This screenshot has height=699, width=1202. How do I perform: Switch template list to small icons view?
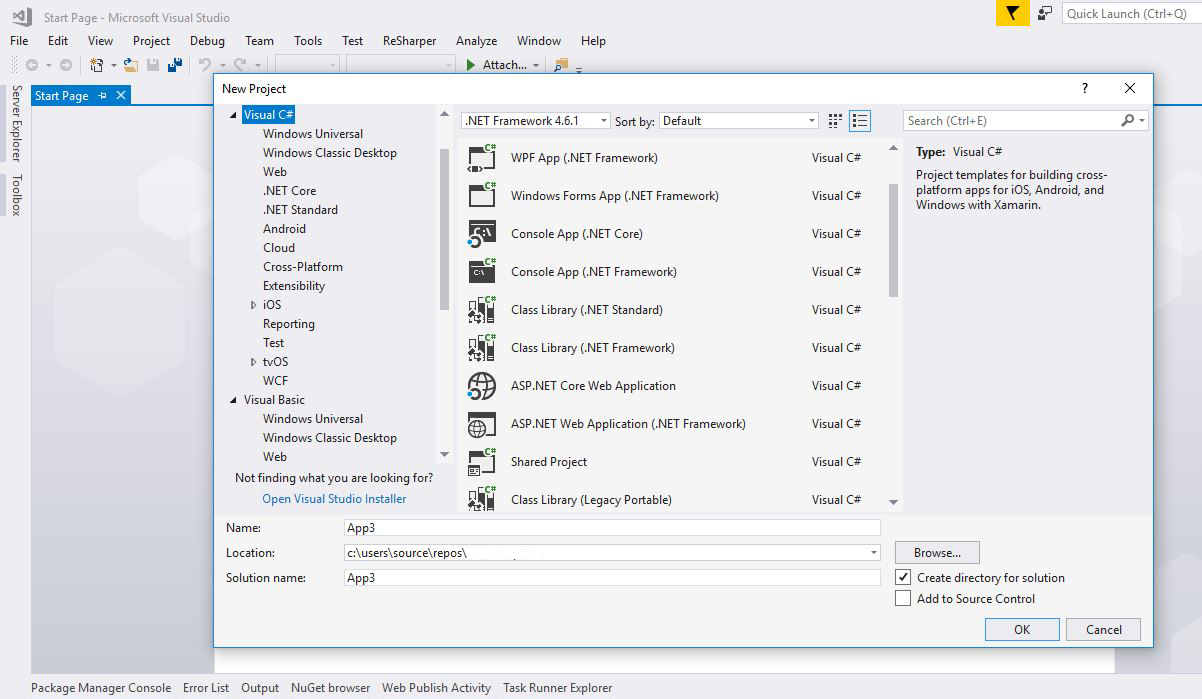click(836, 121)
